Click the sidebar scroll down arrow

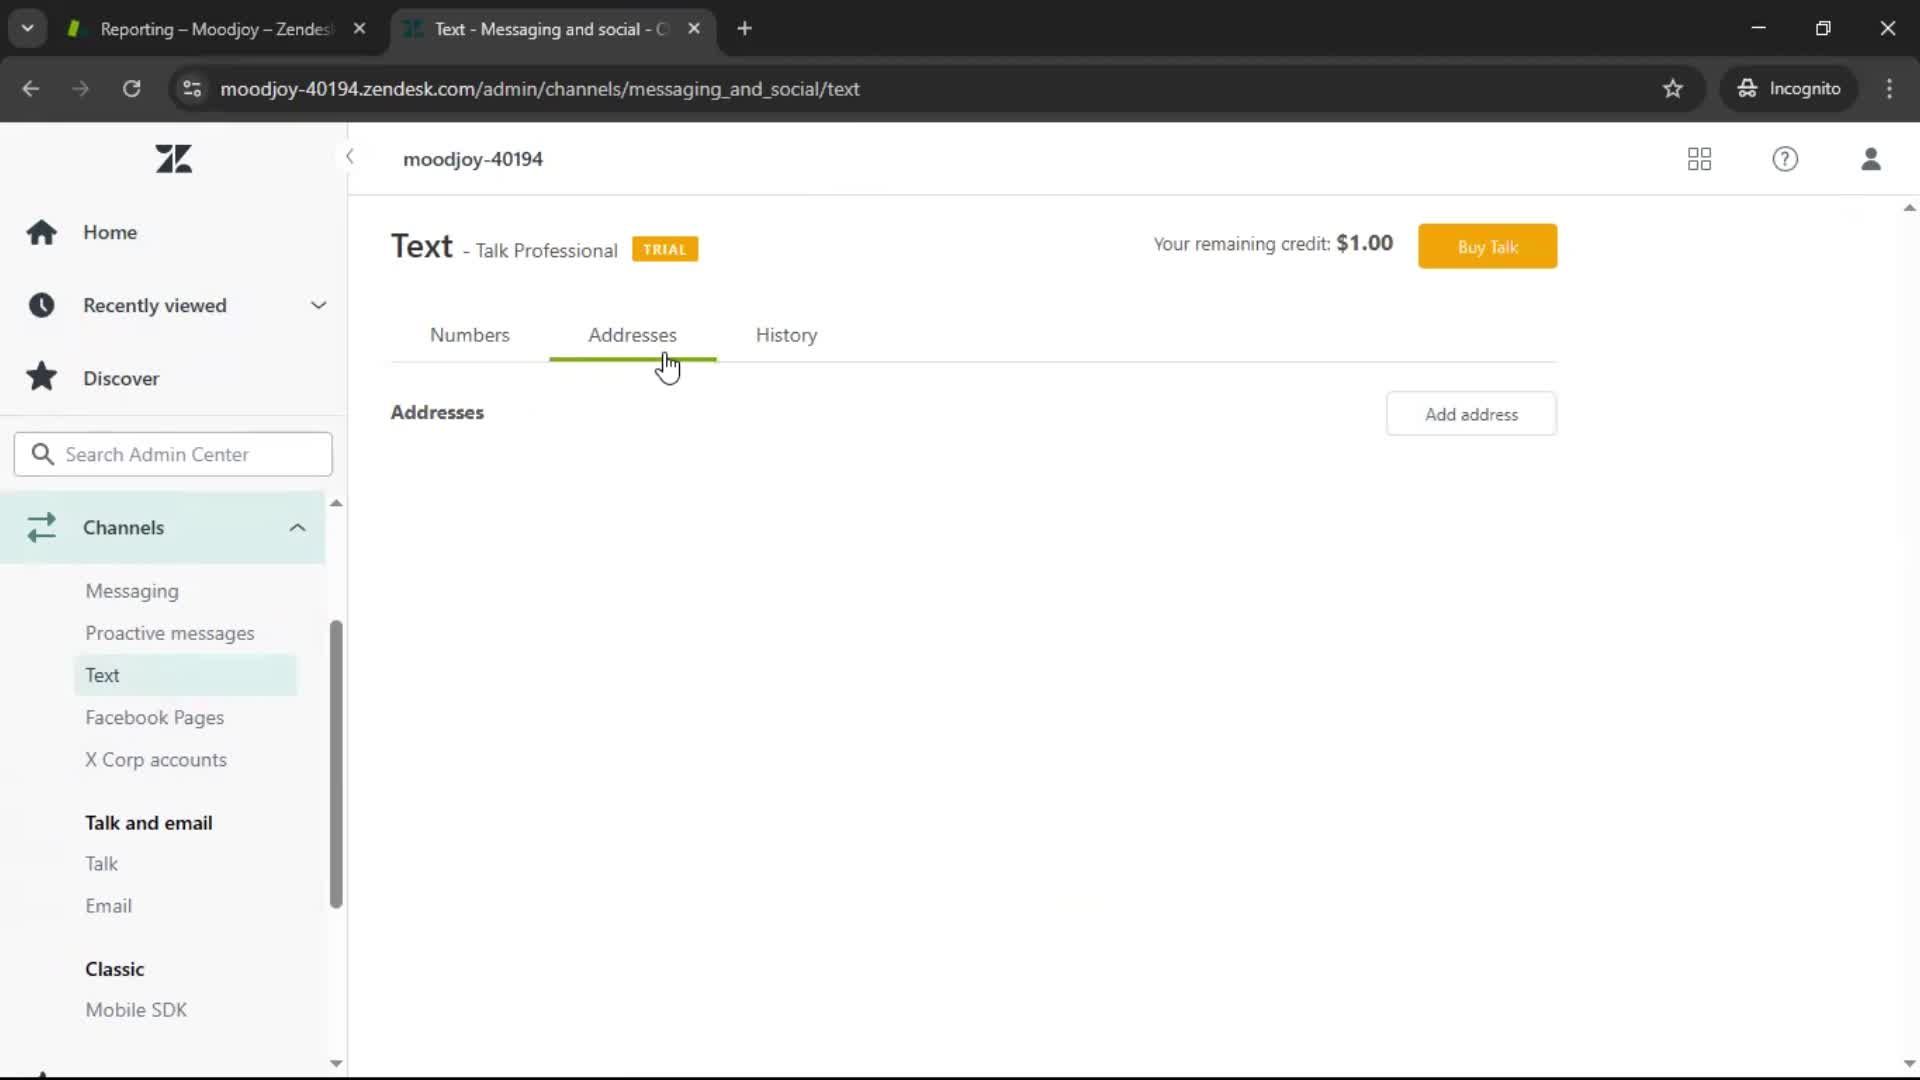(336, 1063)
